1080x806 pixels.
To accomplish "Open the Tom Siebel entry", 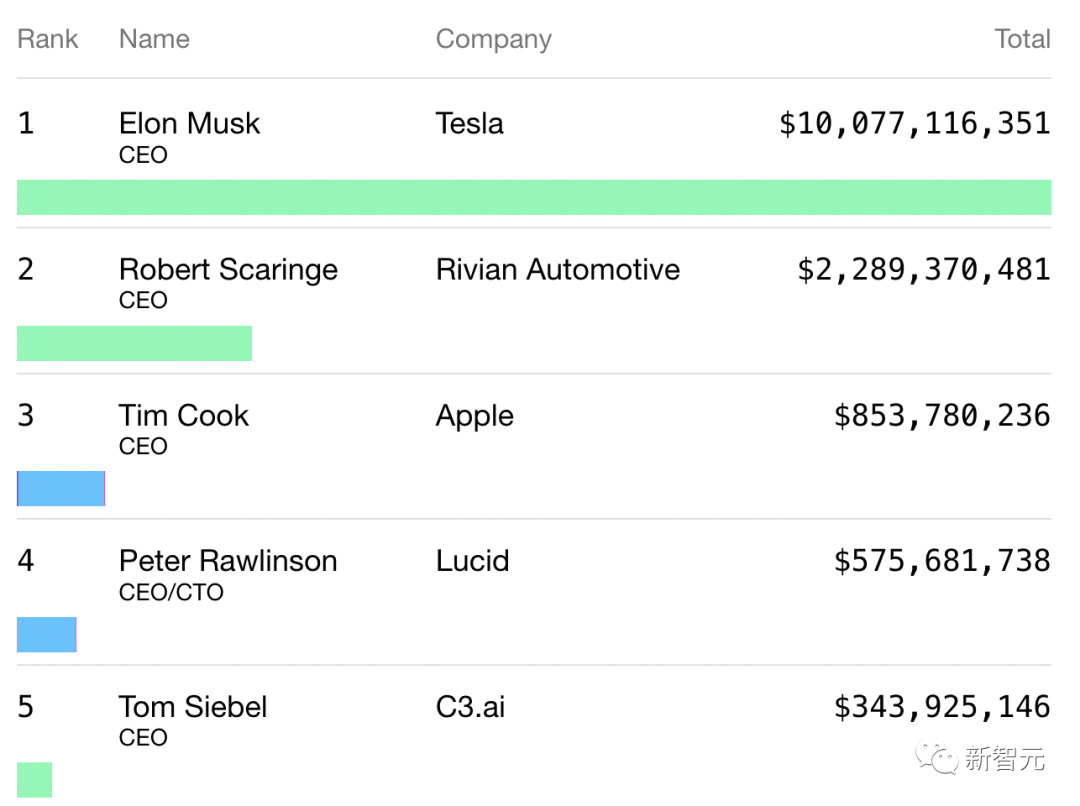I will (193, 707).
